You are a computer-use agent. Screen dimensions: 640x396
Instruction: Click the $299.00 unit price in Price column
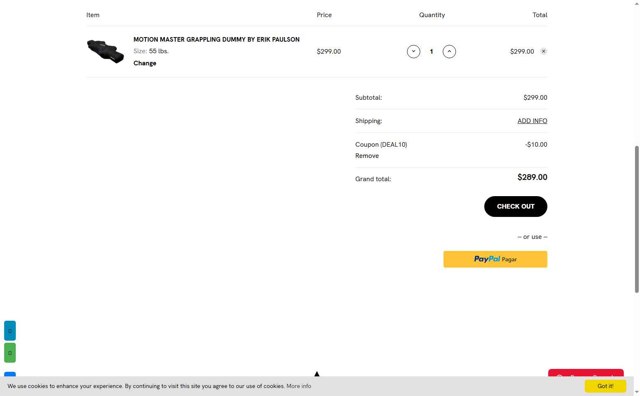coord(329,51)
